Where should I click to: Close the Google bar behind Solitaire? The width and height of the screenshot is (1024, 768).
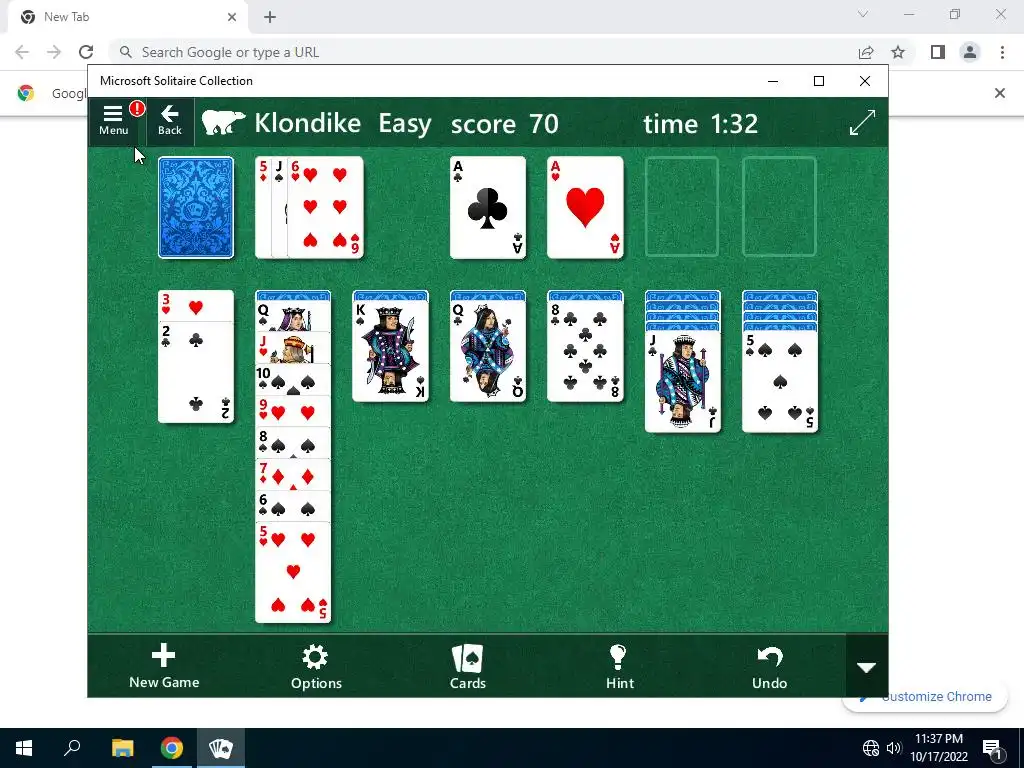[x=1000, y=93]
